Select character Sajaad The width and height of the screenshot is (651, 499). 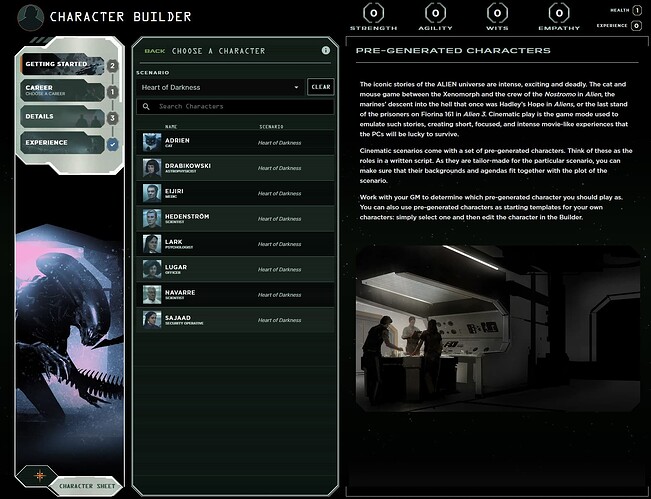tap(235, 320)
